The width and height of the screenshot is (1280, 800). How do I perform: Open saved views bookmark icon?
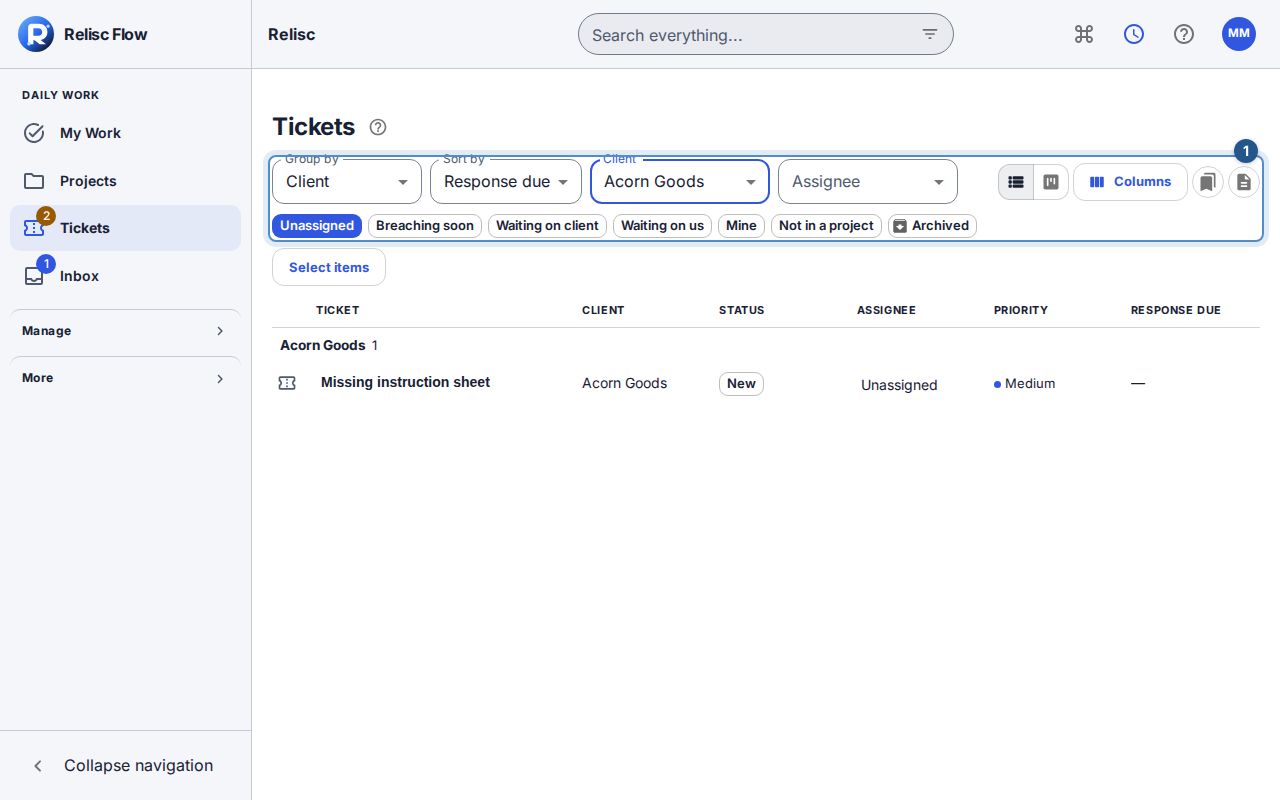[1208, 182]
